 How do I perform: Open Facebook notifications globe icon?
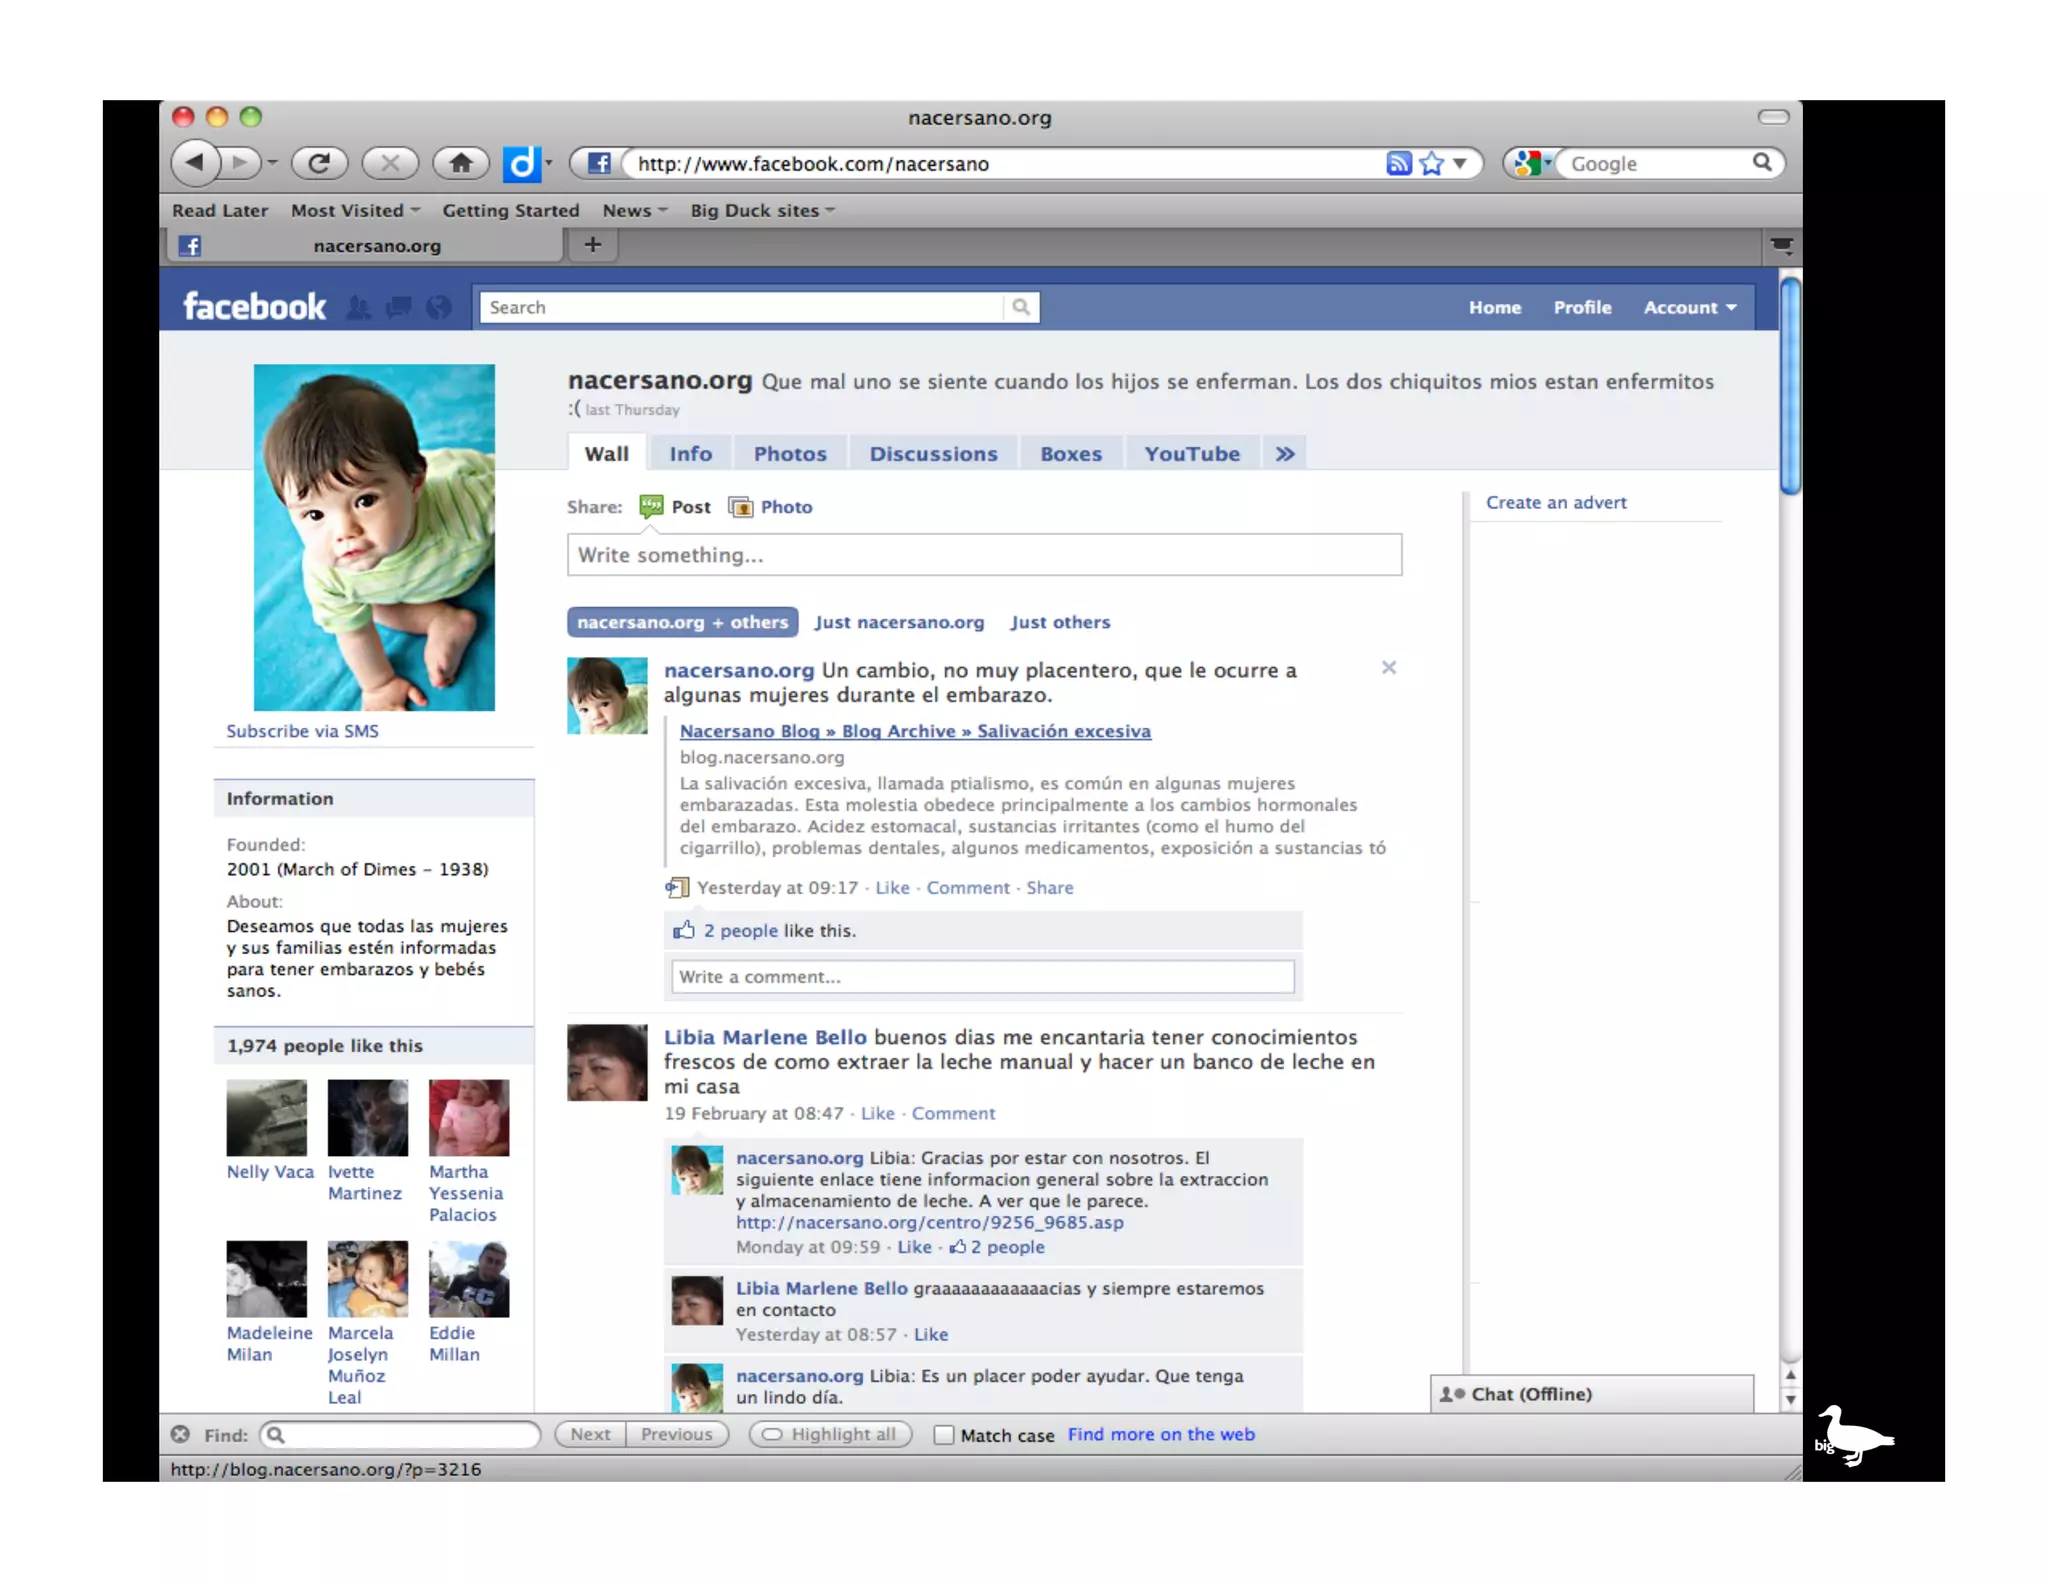coord(438,307)
